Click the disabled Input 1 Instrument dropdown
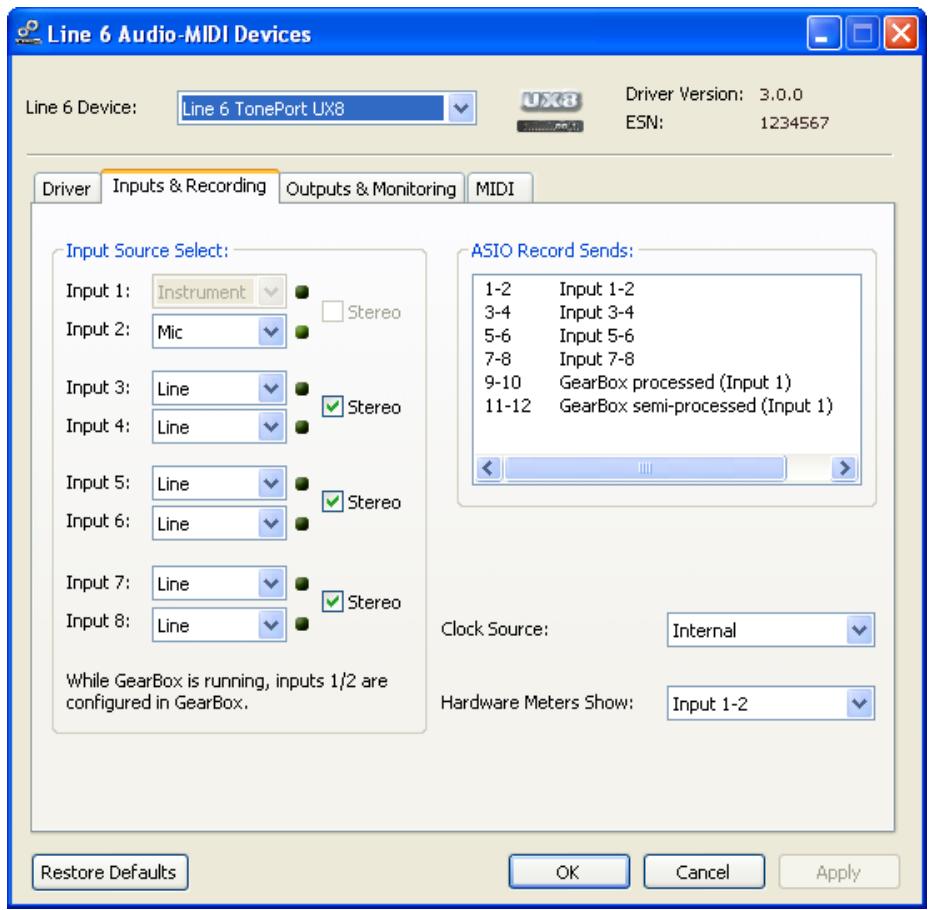 coord(219,291)
